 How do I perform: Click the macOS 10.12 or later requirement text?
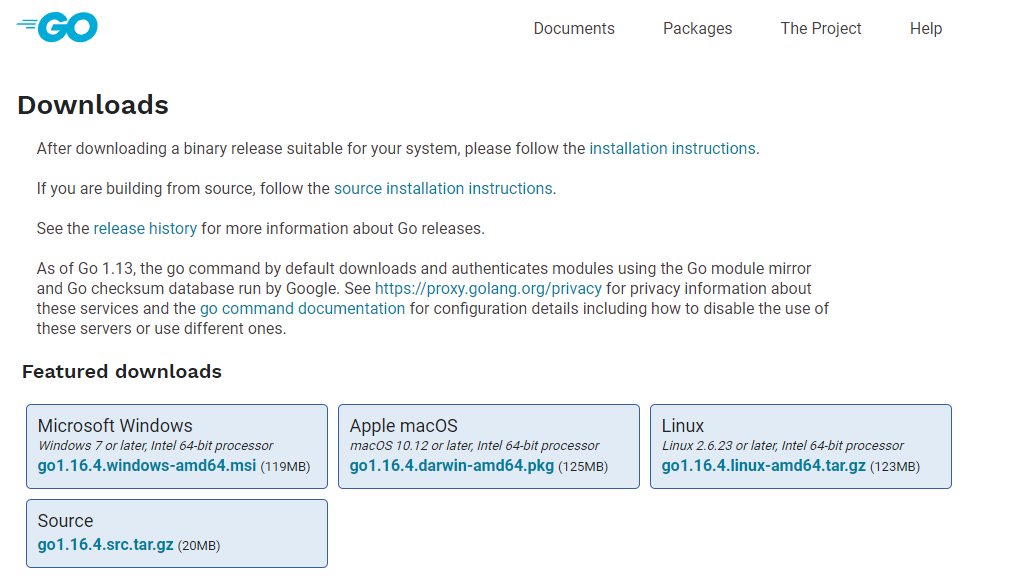[x=474, y=446]
